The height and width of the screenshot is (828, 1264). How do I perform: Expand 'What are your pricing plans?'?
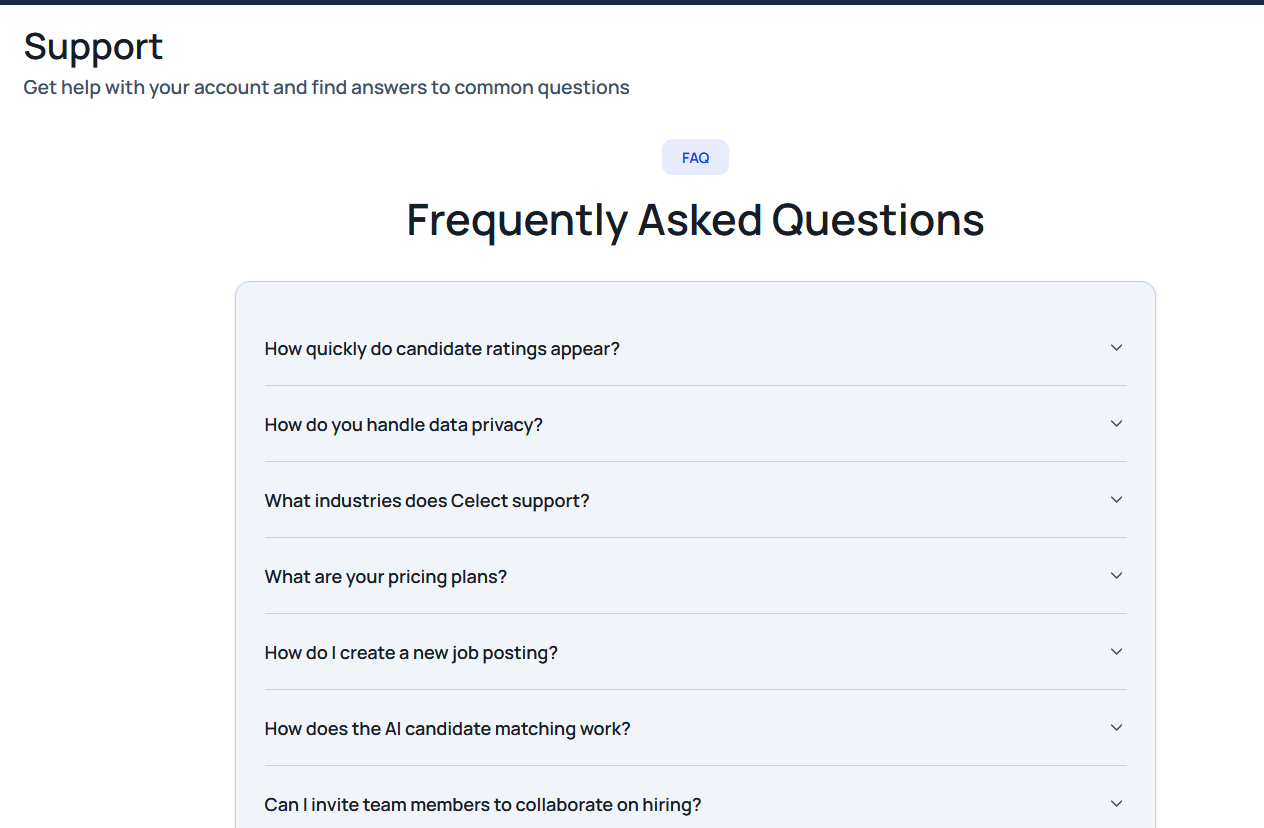pyautogui.click(x=385, y=577)
